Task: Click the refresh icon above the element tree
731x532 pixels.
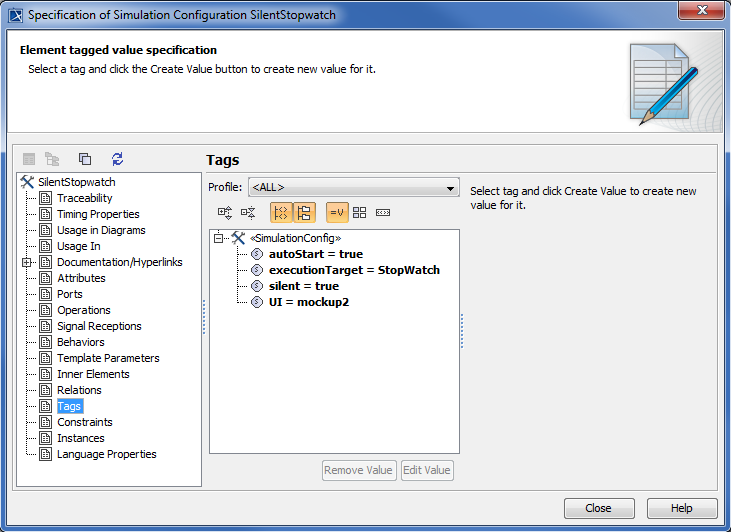Action: coord(117,159)
